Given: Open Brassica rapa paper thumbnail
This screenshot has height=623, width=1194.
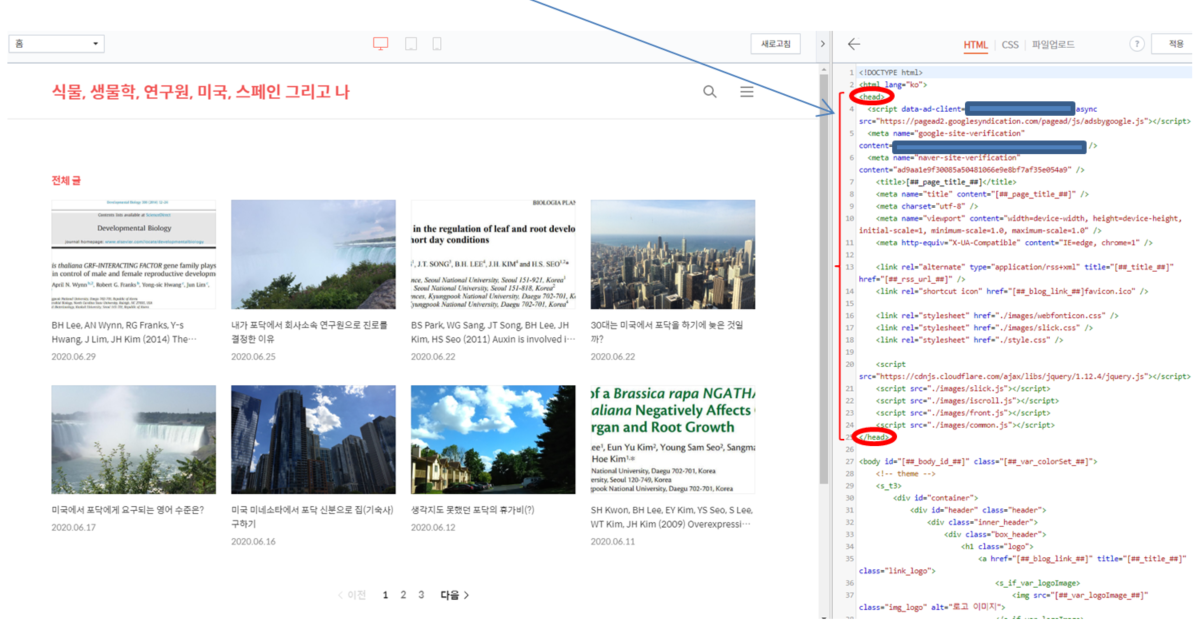Looking at the screenshot, I should click(x=672, y=439).
